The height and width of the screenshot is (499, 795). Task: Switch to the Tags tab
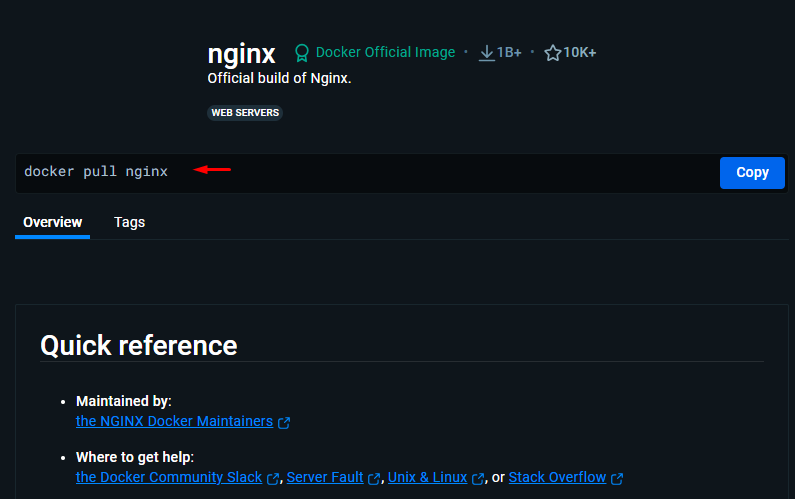click(x=129, y=222)
